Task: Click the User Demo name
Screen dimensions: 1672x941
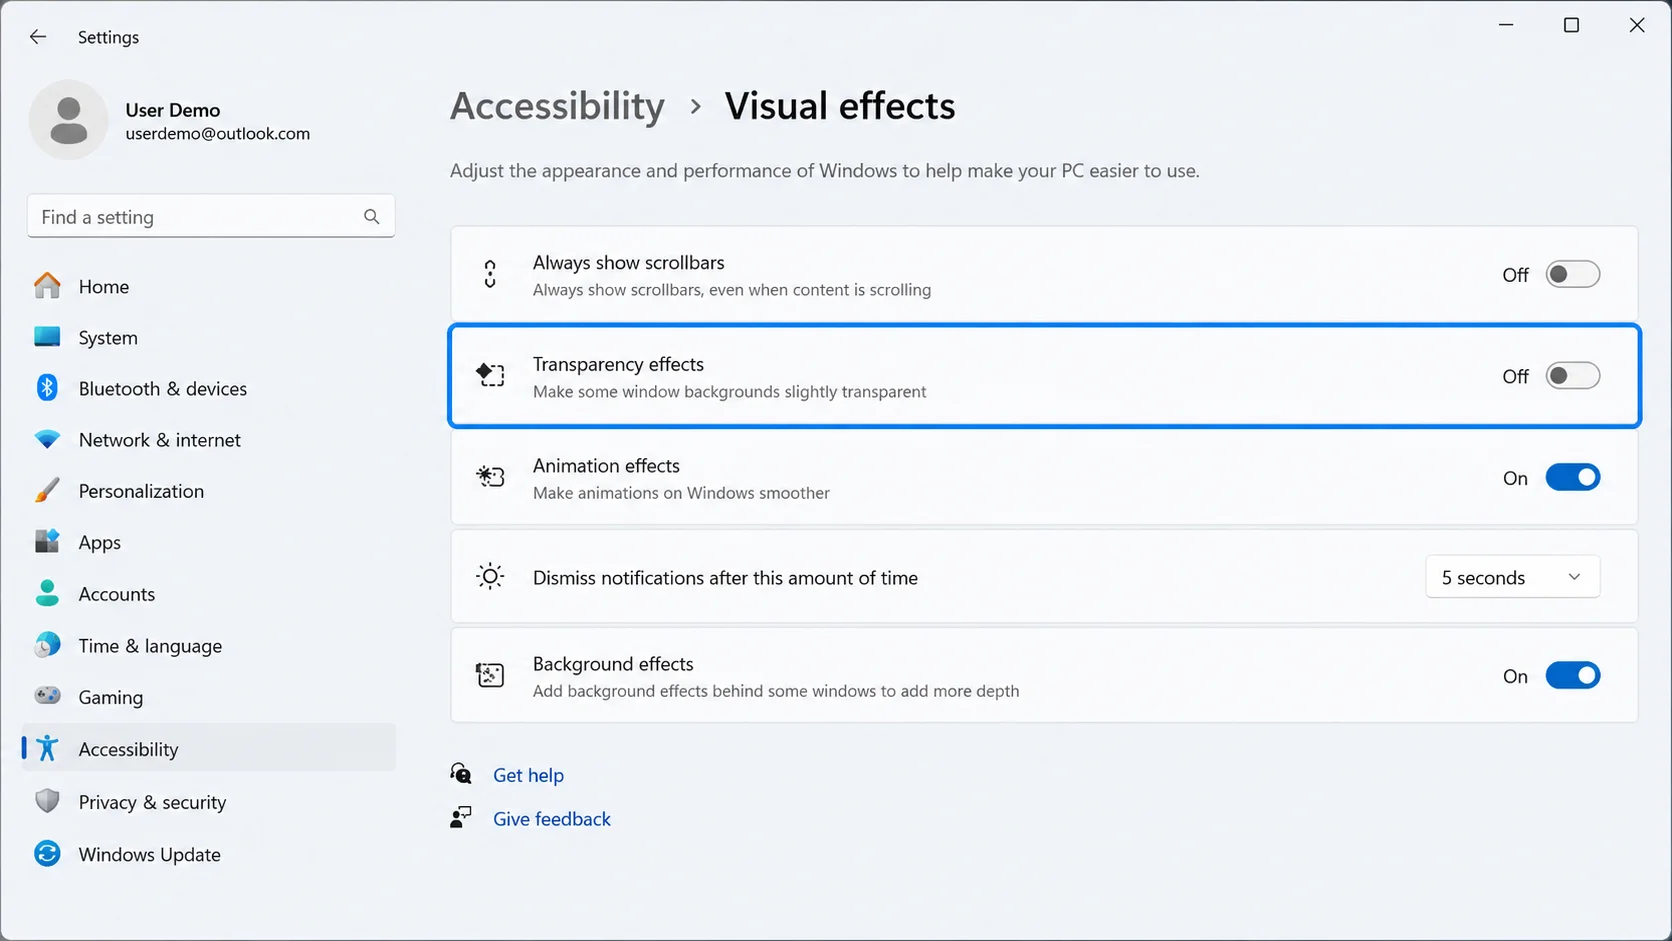Action: (x=173, y=110)
